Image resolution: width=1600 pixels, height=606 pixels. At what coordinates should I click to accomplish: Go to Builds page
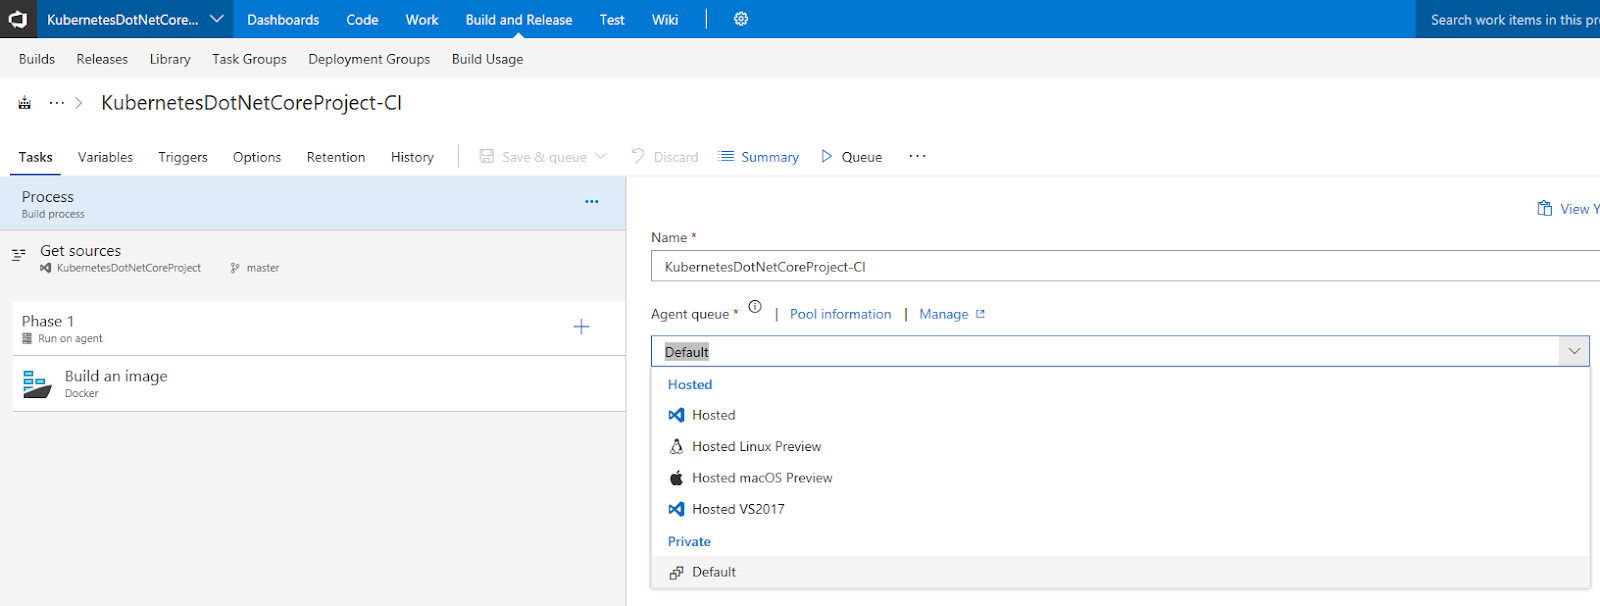(x=37, y=59)
